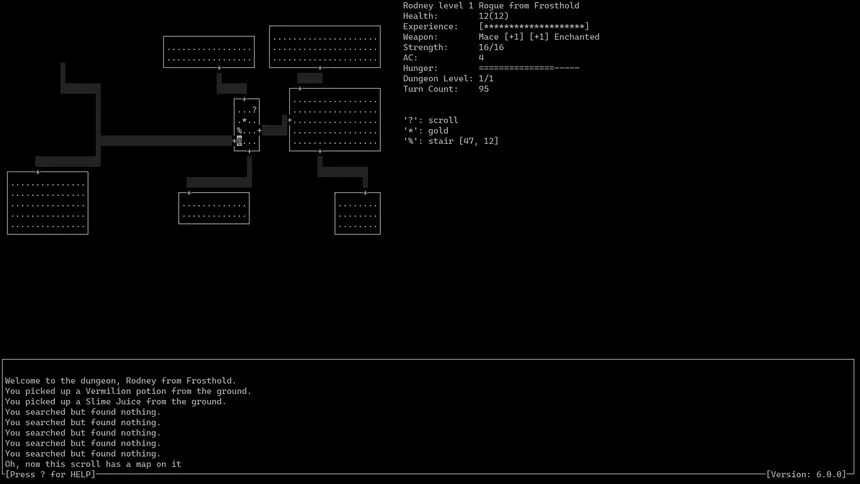Click the '*' gold symbol on the map
The height and width of the screenshot is (484, 860).
coord(244,120)
